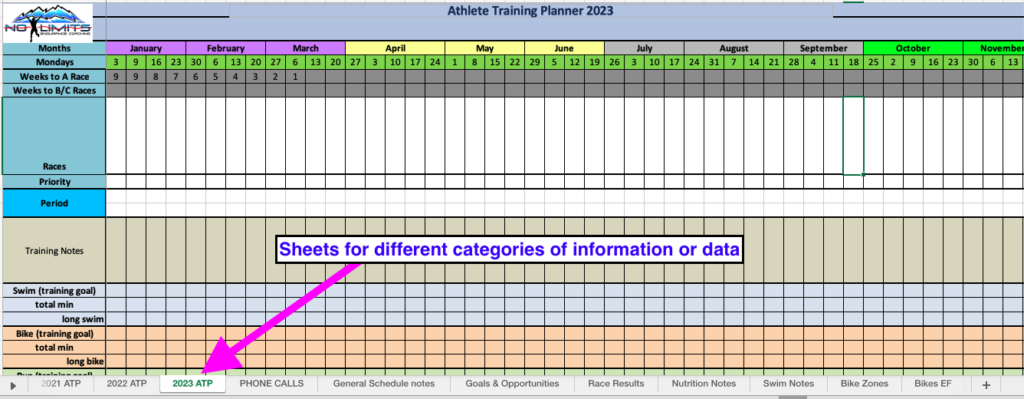1024x399 pixels.
Task: Select the January month header cell
Action: 146,48
